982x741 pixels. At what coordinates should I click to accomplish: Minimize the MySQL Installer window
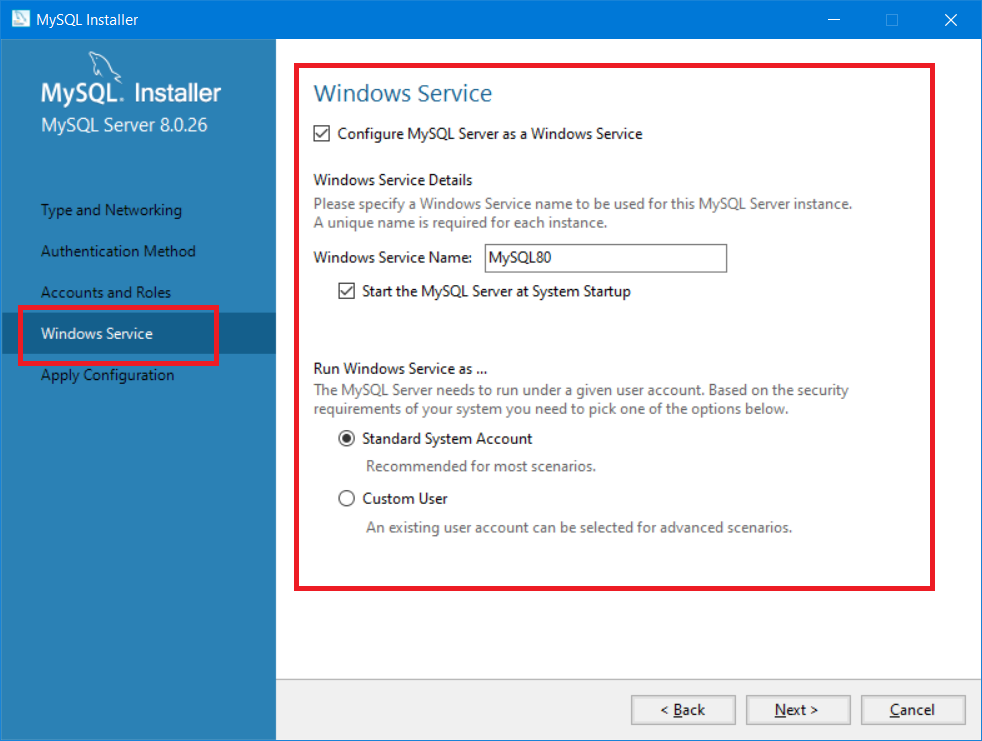(834, 19)
